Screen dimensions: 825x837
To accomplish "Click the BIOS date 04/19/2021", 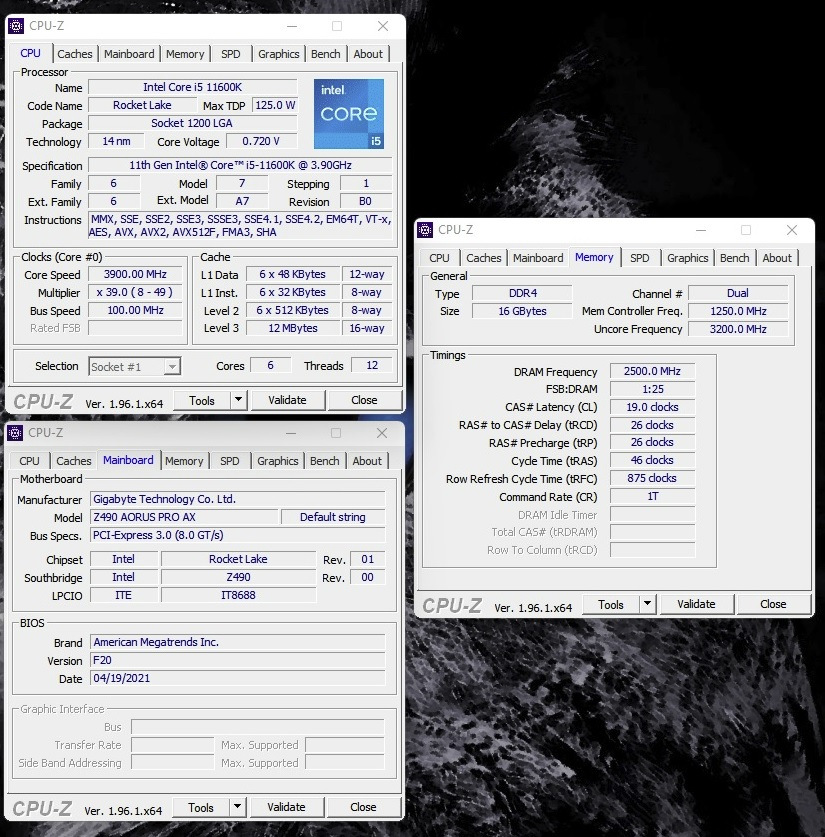I will tap(238, 678).
